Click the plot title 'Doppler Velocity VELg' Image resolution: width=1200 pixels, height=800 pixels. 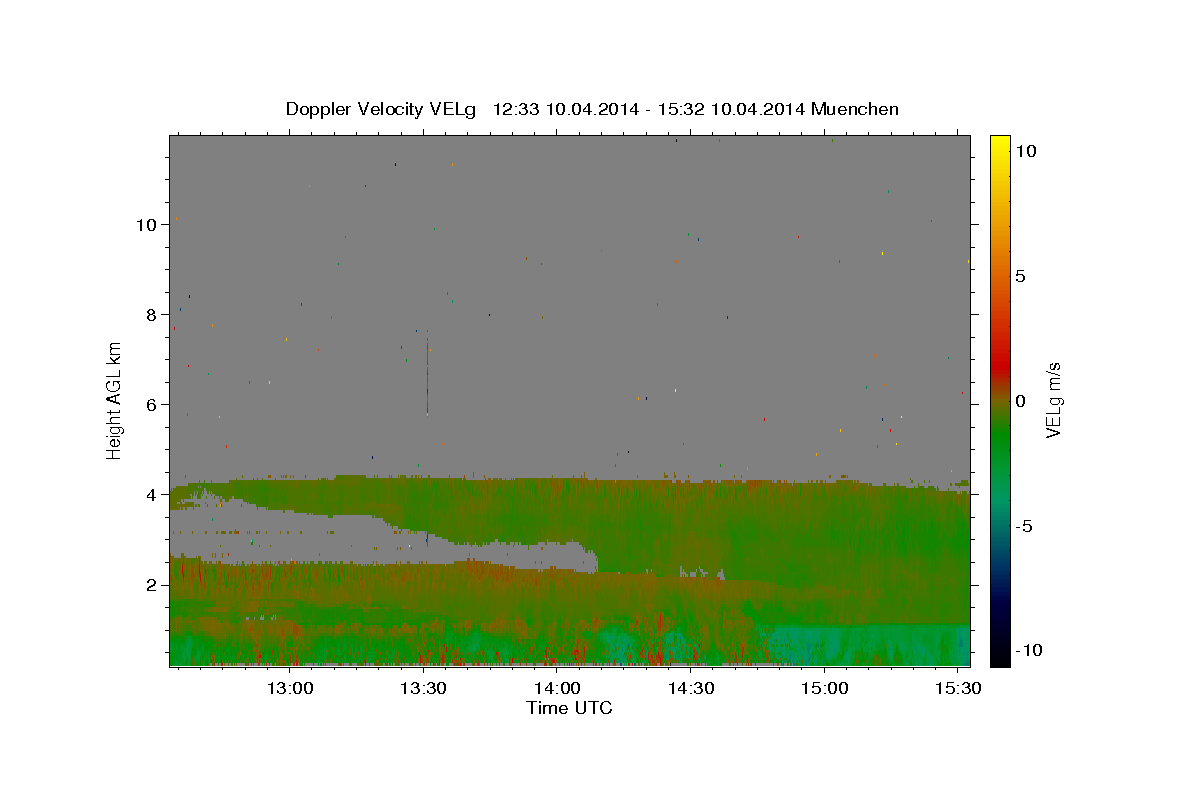point(380,109)
